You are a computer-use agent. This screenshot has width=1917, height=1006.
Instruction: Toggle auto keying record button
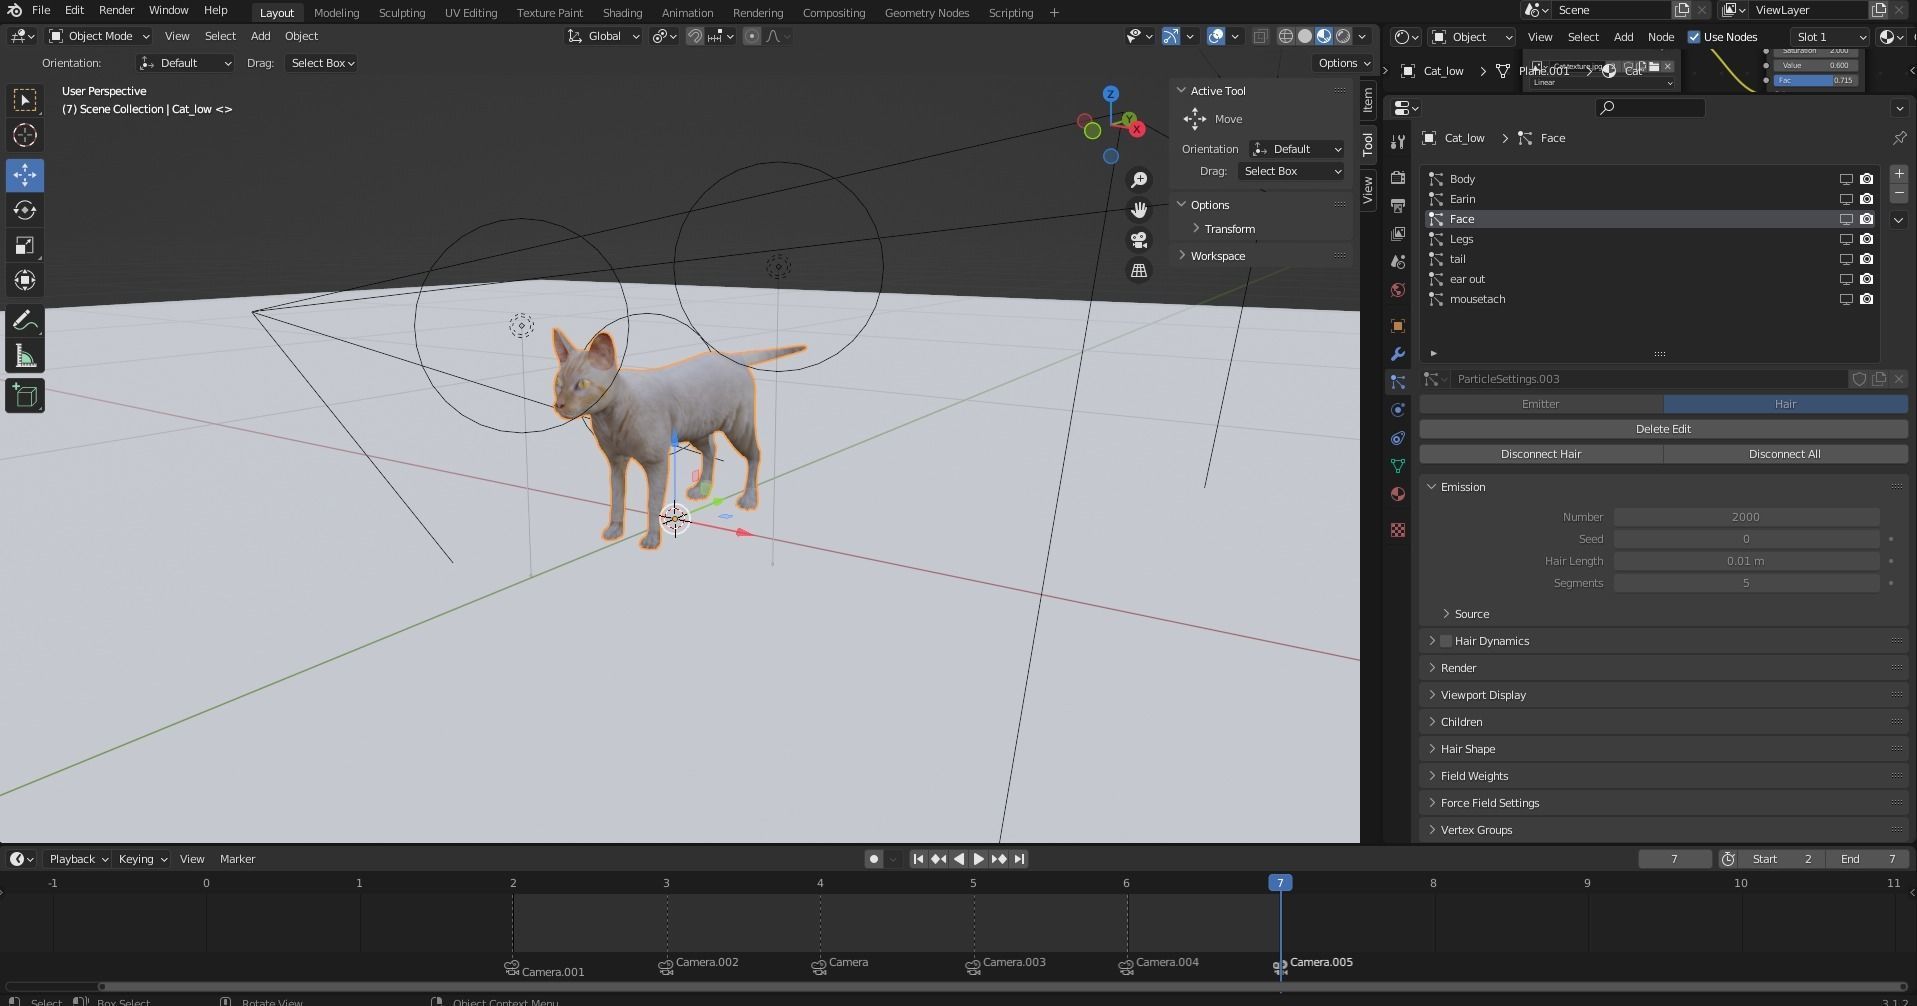(874, 859)
